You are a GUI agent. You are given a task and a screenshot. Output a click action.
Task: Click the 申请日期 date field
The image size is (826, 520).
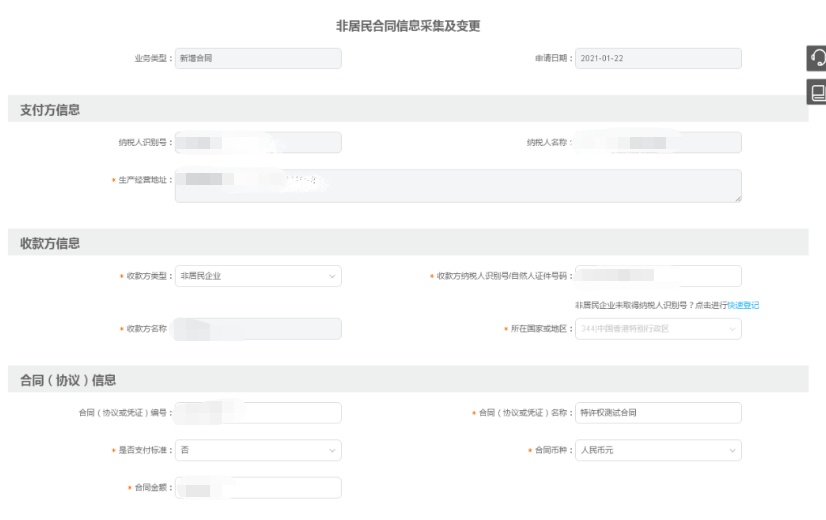pos(658,58)
